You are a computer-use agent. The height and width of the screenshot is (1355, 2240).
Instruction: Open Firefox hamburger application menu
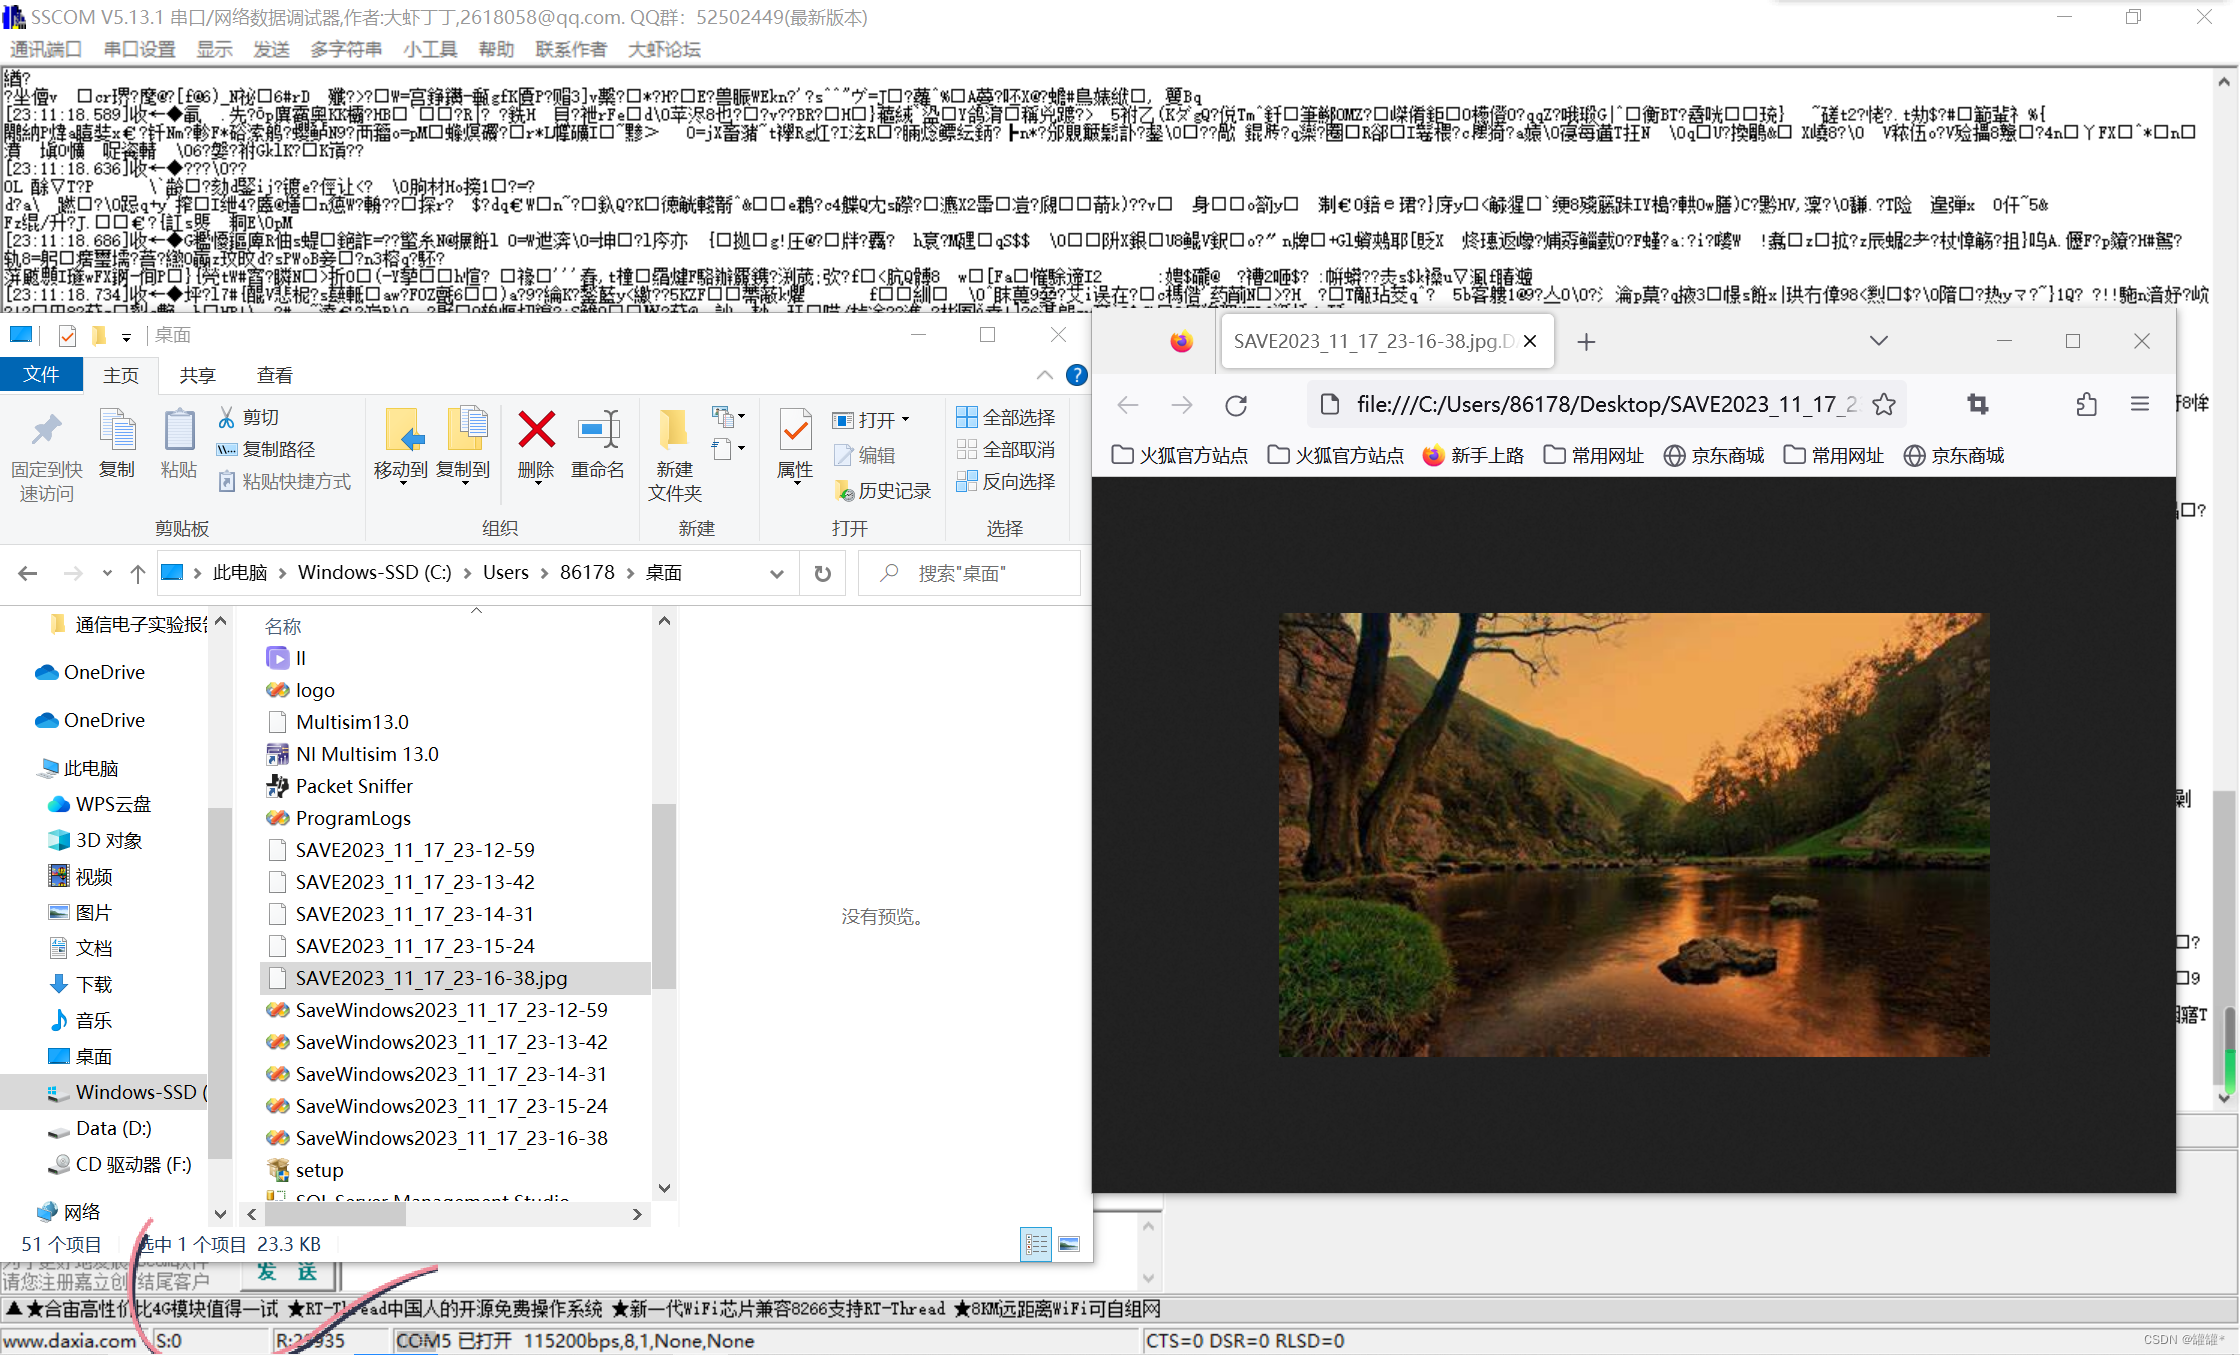(x=2140, y=404)
